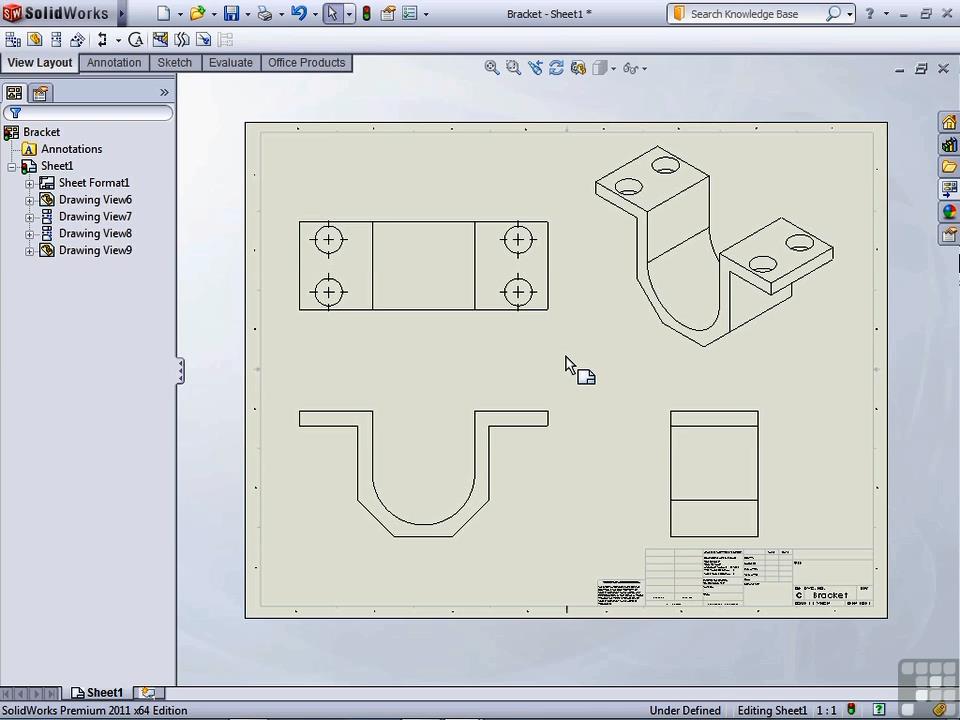Expand Drawing View9 in the tree

[29, 251]
